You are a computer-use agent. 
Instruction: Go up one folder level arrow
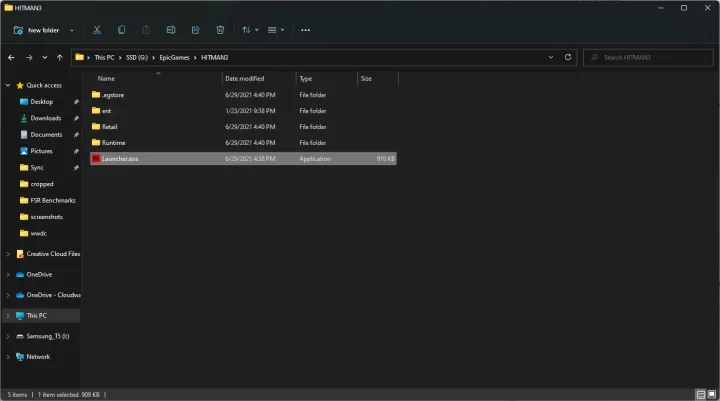[x=60, y=57]
